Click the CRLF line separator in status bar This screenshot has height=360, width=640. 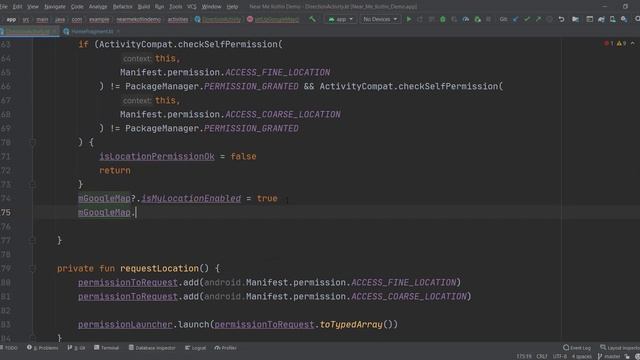pos(542,356)
